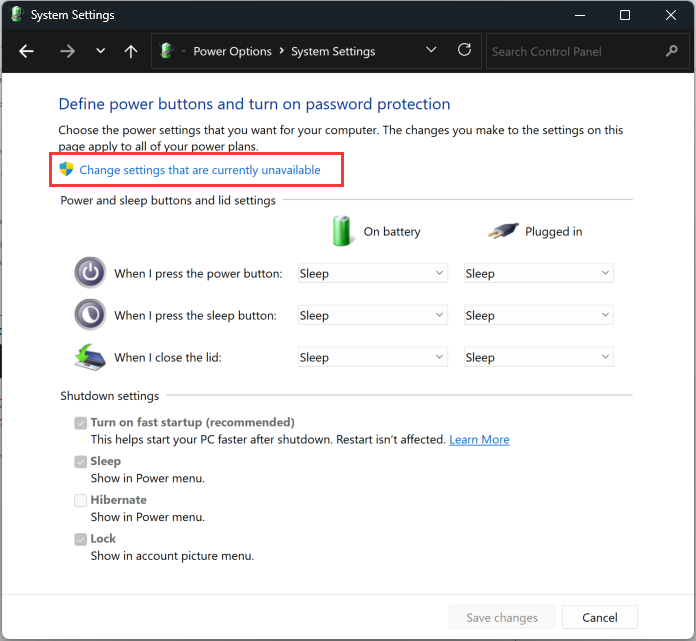The height and width of the screenshot is (641, 696).
Task: Expand address bar history dropdown
Action: pos(431,49)
